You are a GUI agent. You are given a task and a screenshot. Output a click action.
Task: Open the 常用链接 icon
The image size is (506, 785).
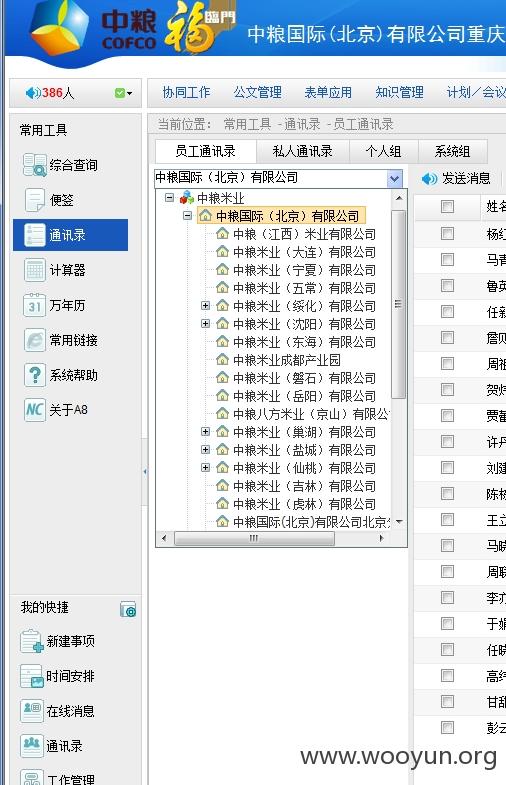pos(35,340)
